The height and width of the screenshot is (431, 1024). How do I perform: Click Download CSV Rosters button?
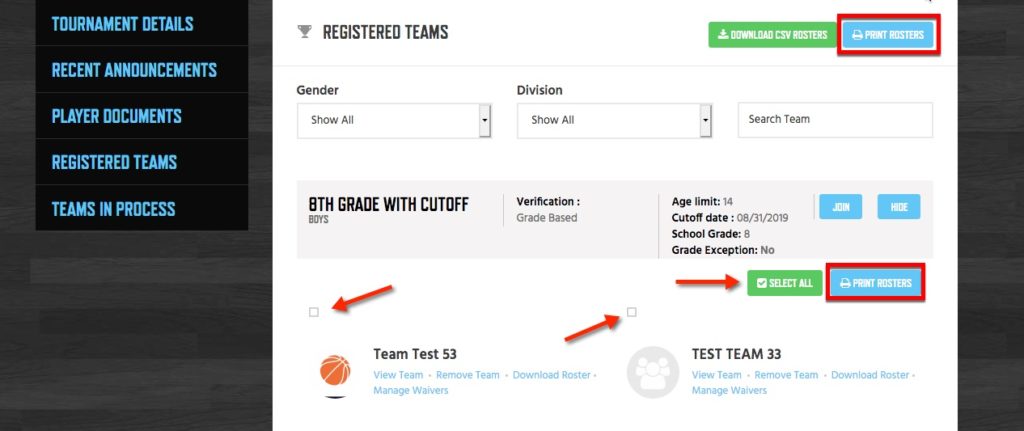(773, 35)
